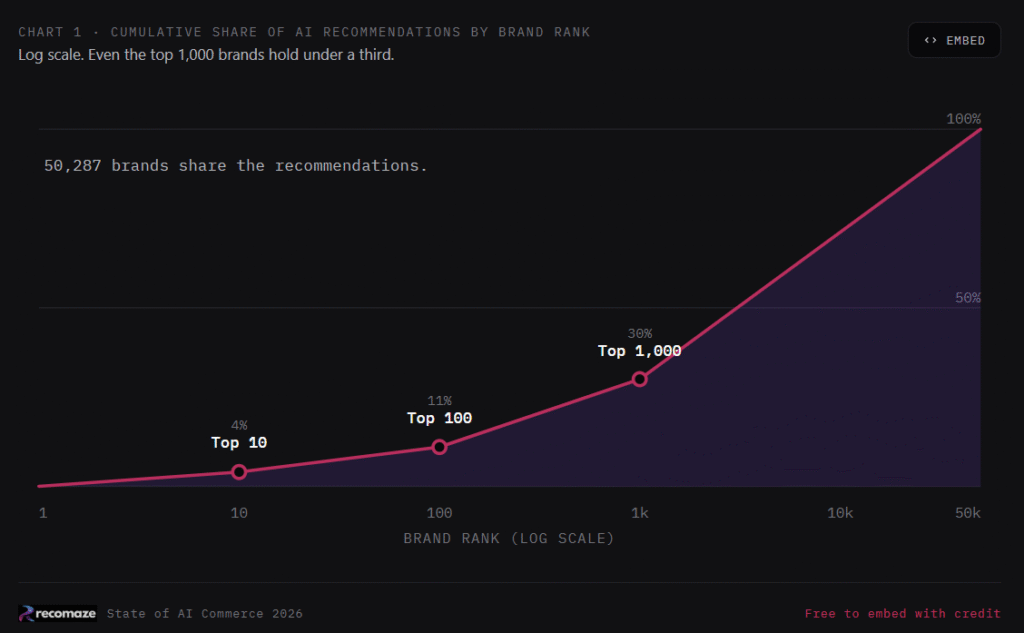Image resolution: width=1024 pixels, height=633 pixels.
Task: Click the '50,287 brands share the recommendations' annotation
Action: 236,166
